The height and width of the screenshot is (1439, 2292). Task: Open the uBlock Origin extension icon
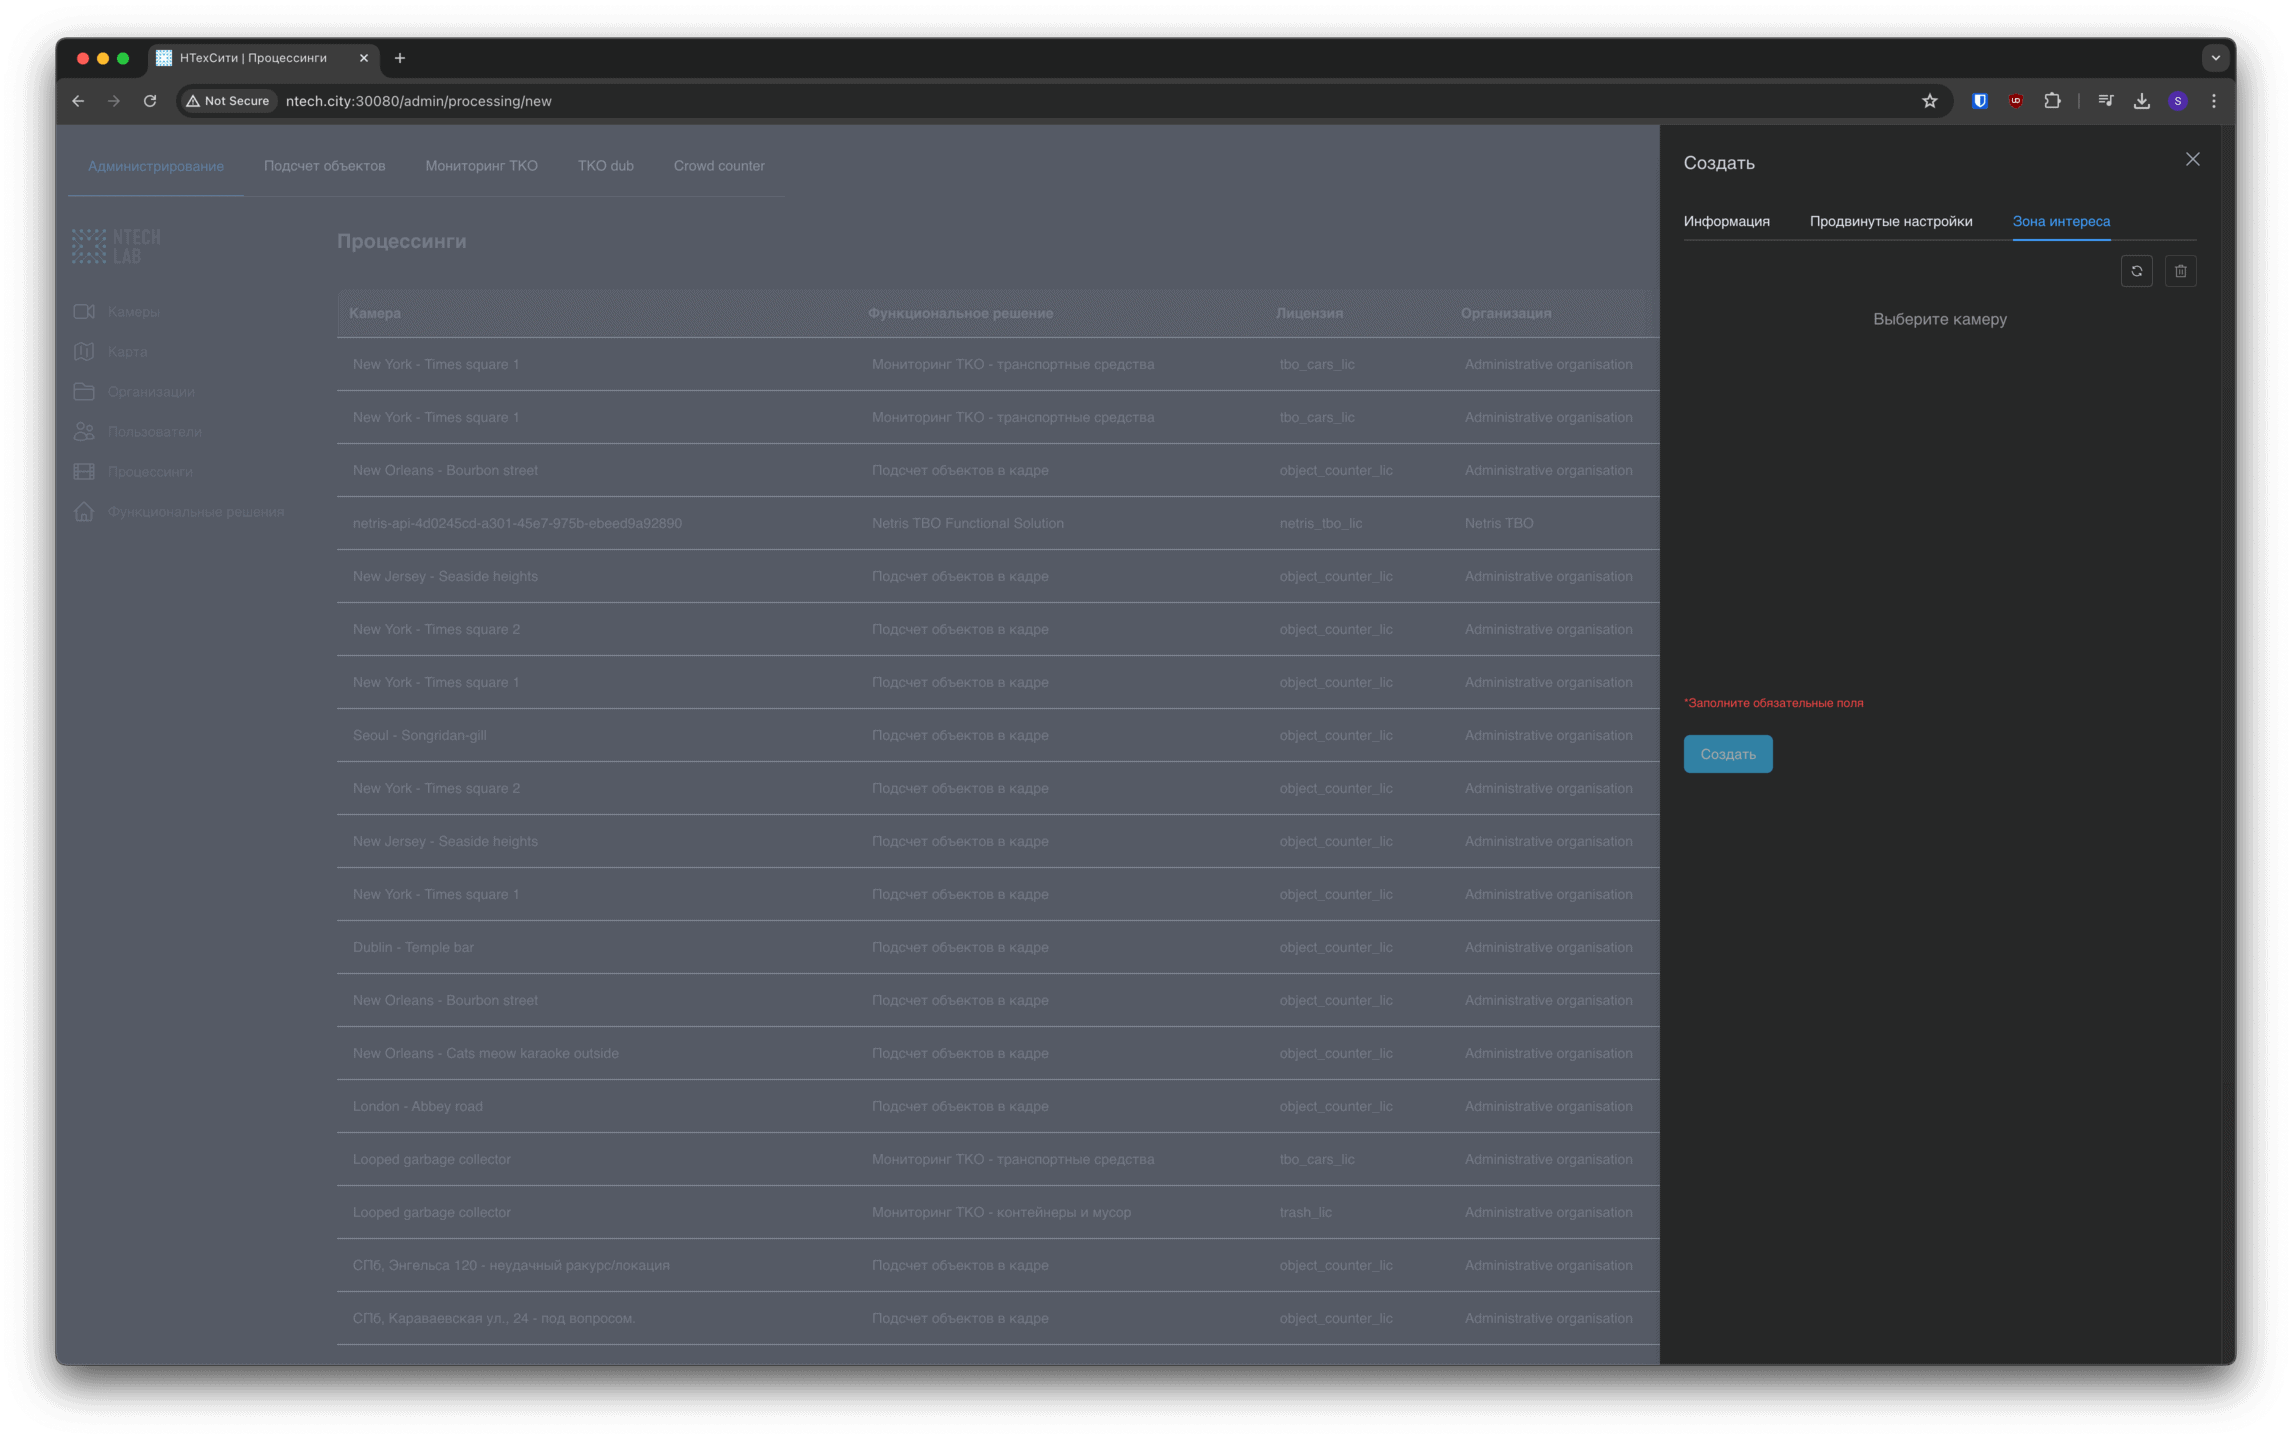pyautogui.click(x=2015, y=101)
